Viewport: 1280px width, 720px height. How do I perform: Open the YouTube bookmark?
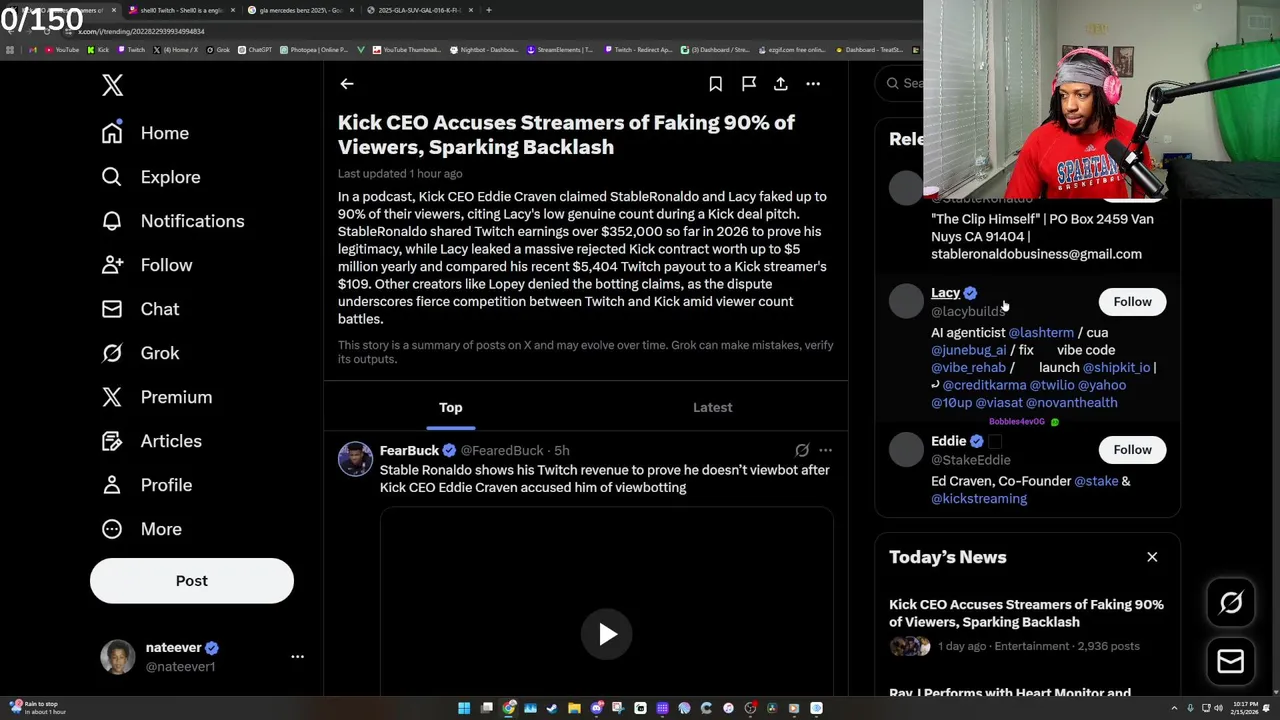click(x=62, y=50)
